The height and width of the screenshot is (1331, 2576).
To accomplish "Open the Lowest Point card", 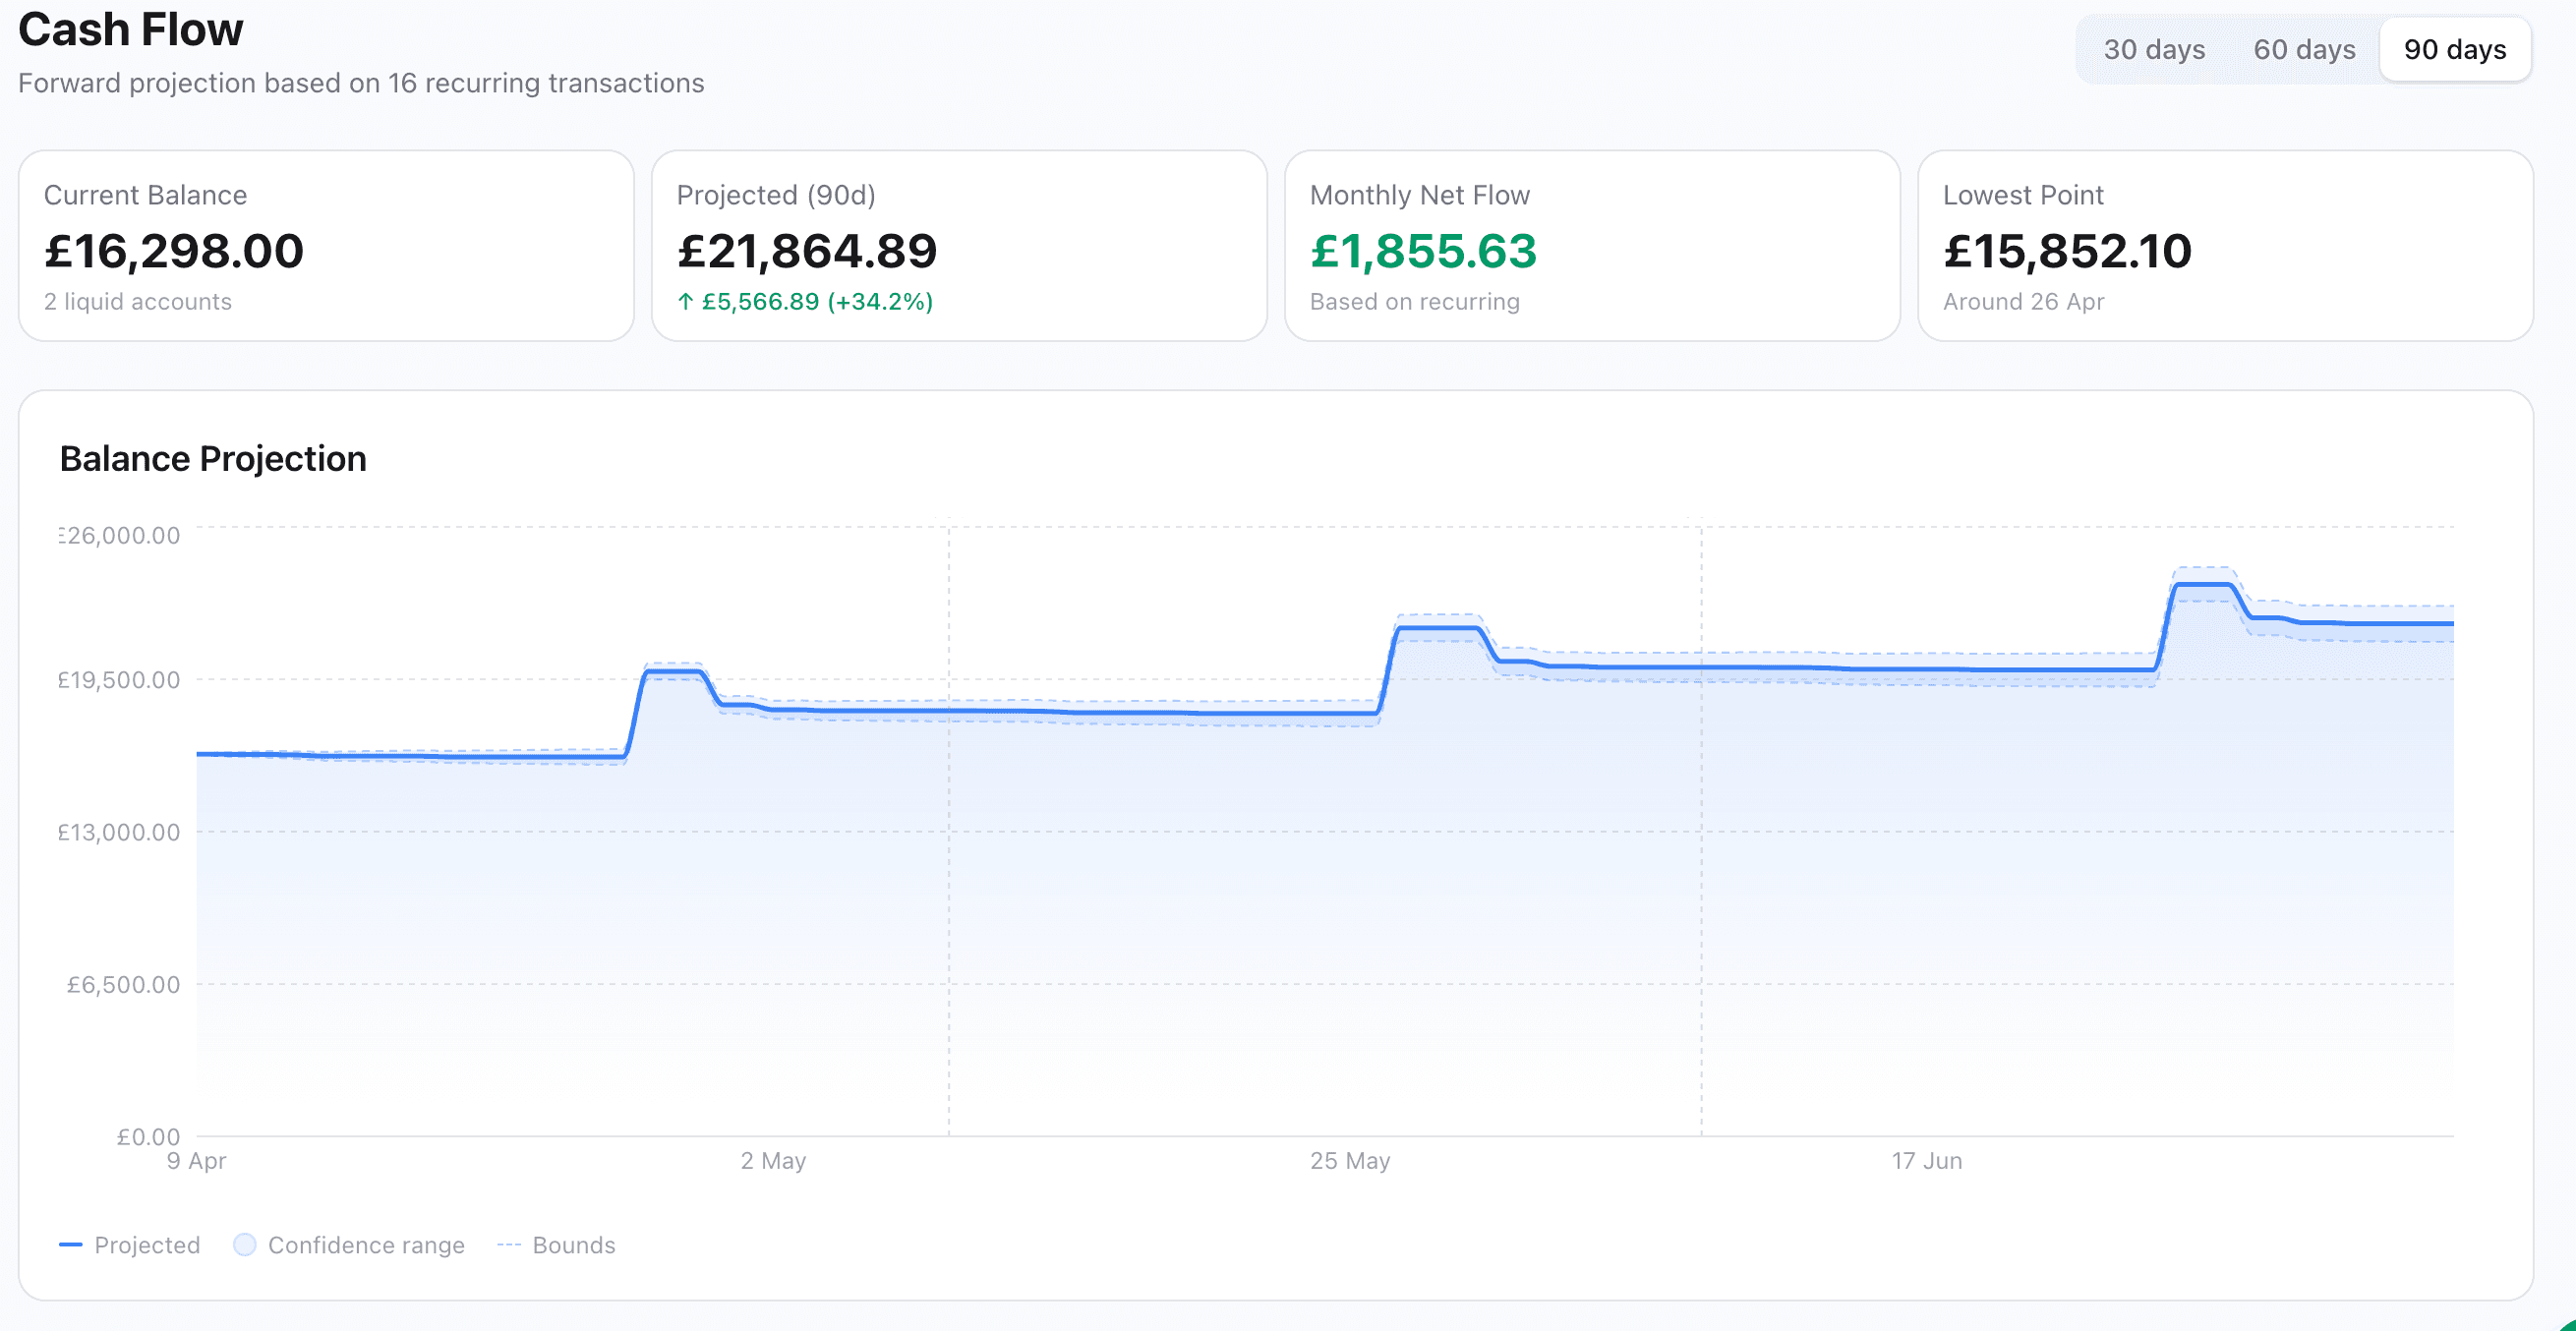I will coord(2224,245).
